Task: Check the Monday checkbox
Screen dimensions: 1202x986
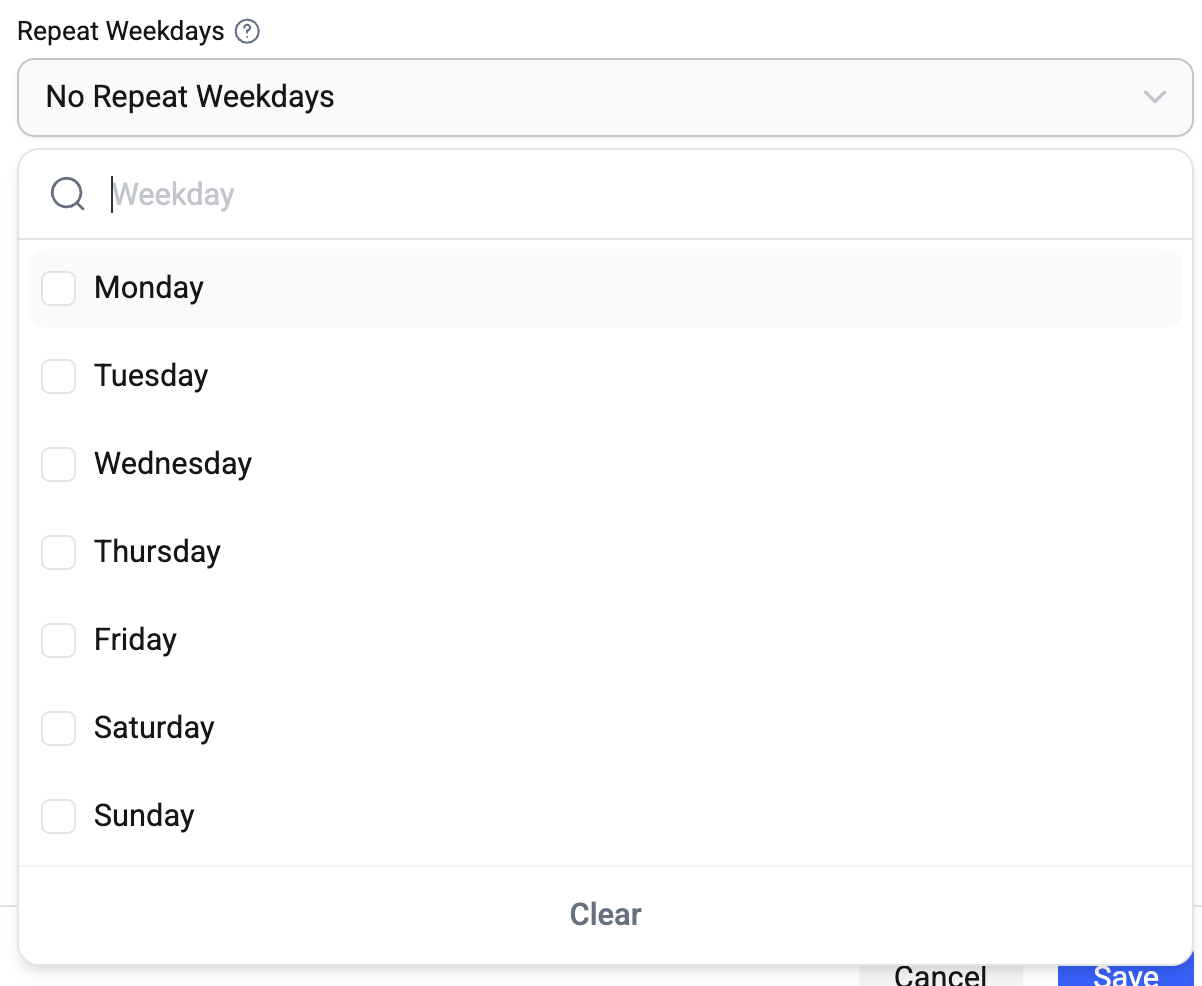Action: pyautogui.click(x=59, y=289)
